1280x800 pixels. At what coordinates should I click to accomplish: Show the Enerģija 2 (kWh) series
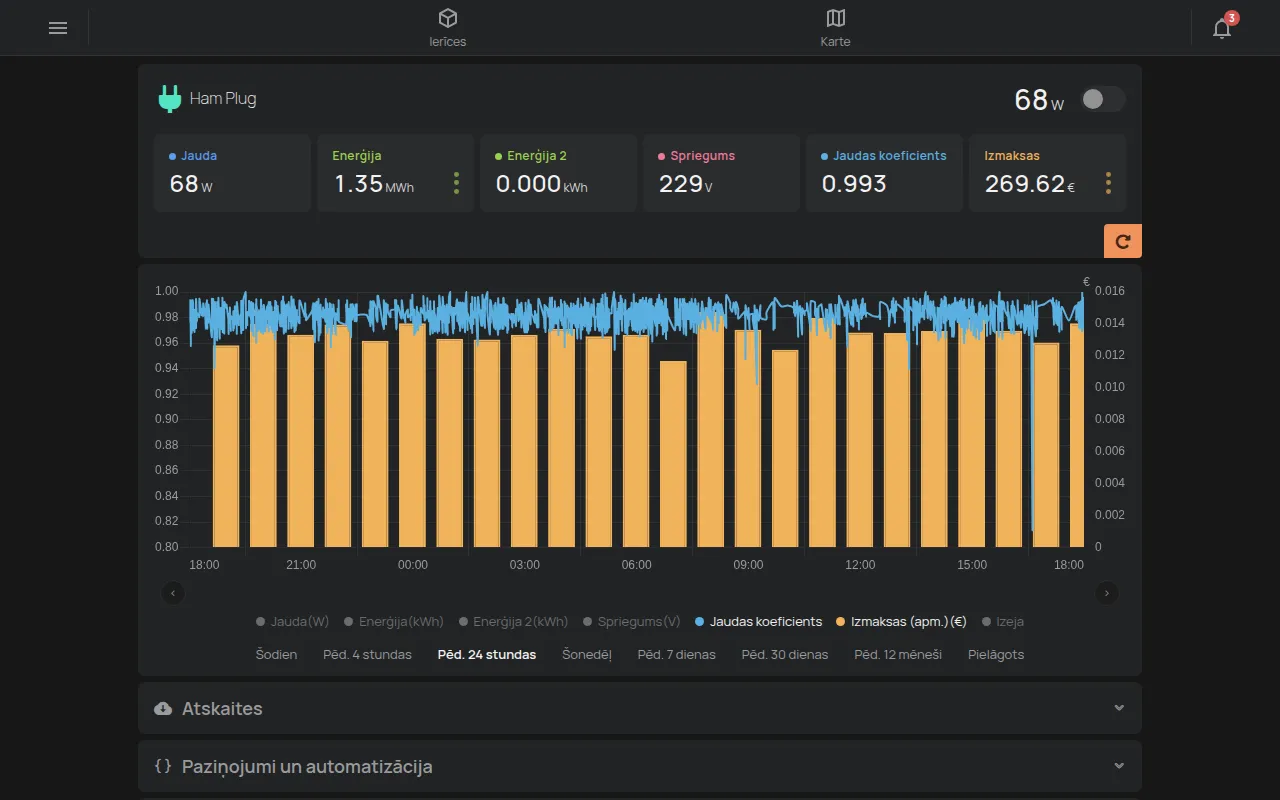[x=513, y=622]
